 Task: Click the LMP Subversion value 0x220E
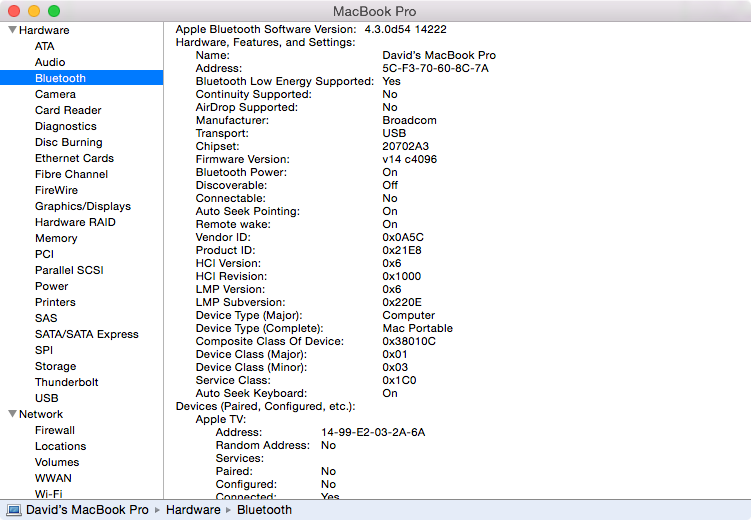click(x=402, y=302)
